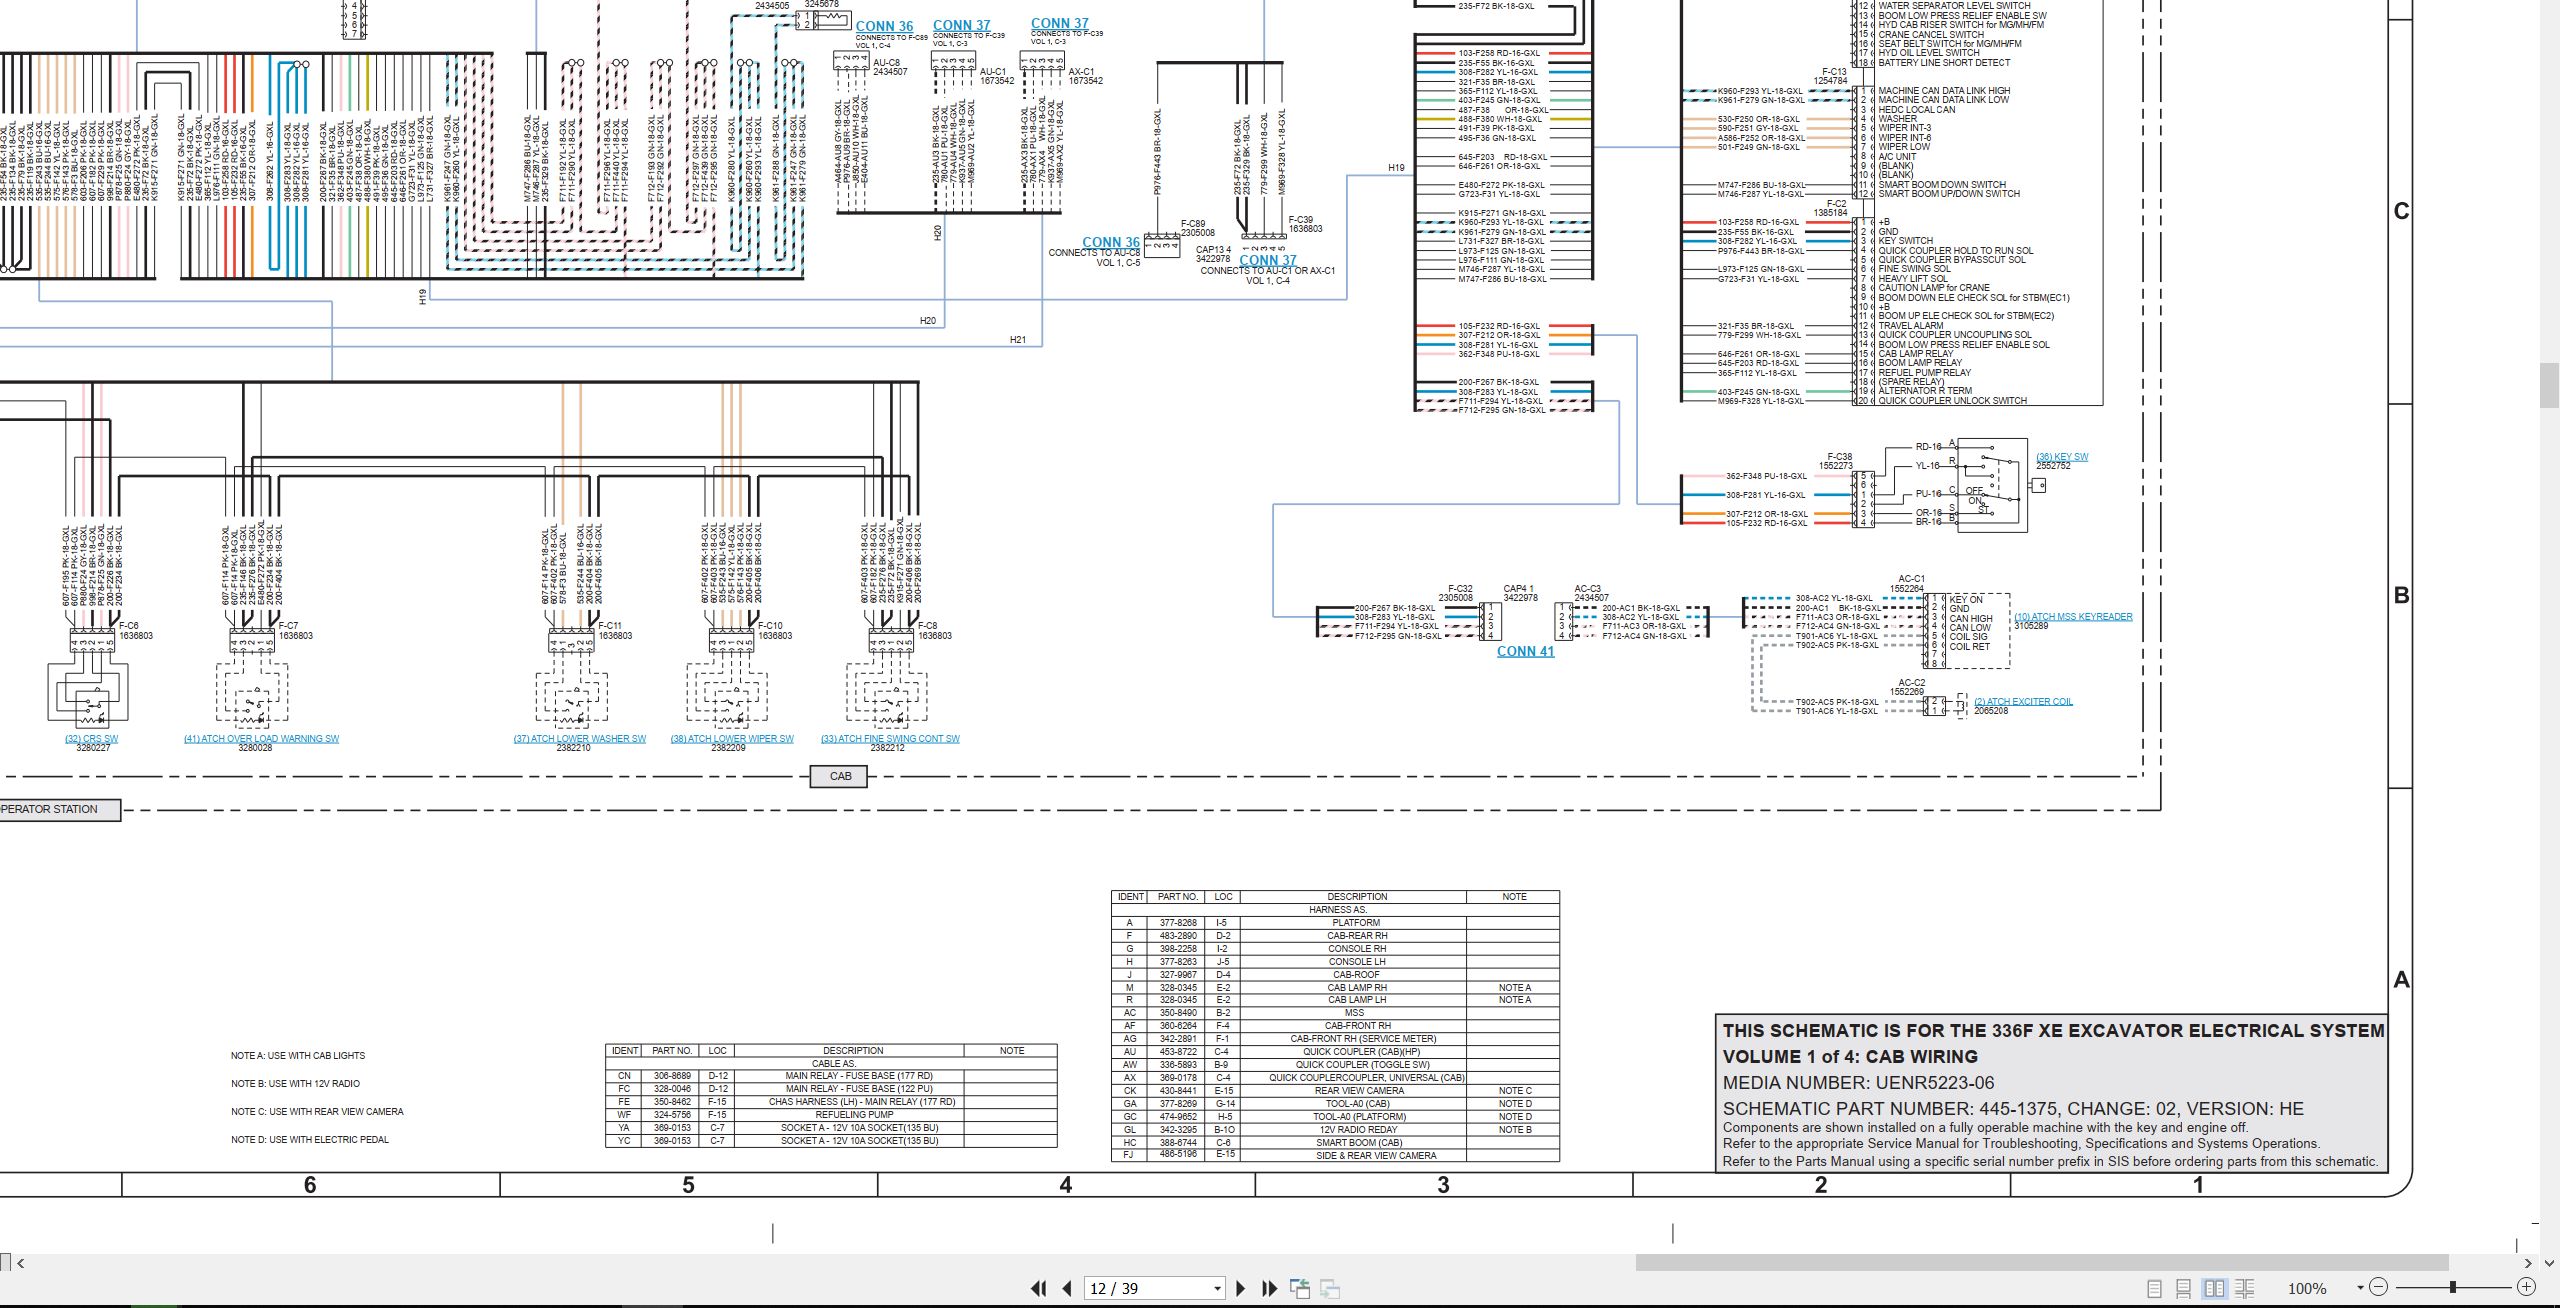Open the CONN 36 link beside F-C89
The height and width of the screenshot is (1308, 2560).
tap(1110, 242)
